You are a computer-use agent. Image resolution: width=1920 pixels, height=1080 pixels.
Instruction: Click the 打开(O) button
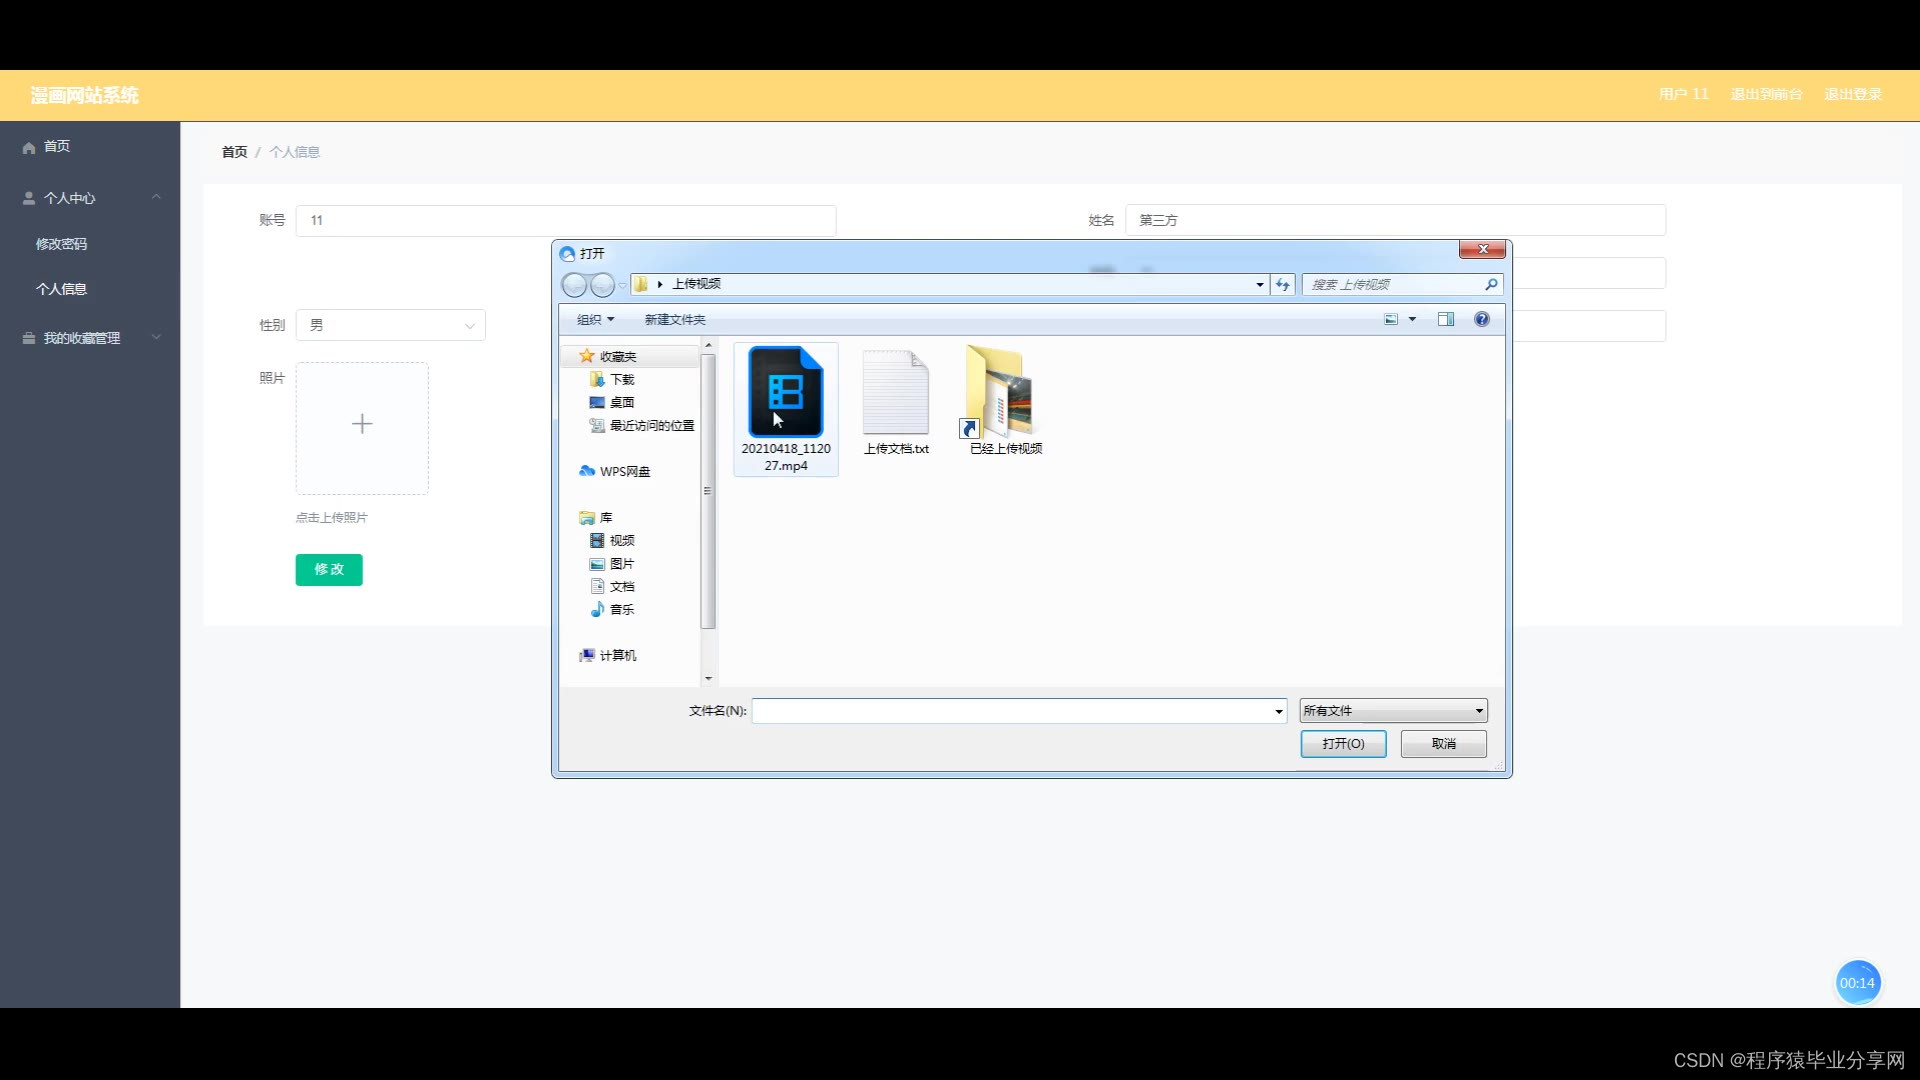pyautogui.click(x=1342, y=743)
